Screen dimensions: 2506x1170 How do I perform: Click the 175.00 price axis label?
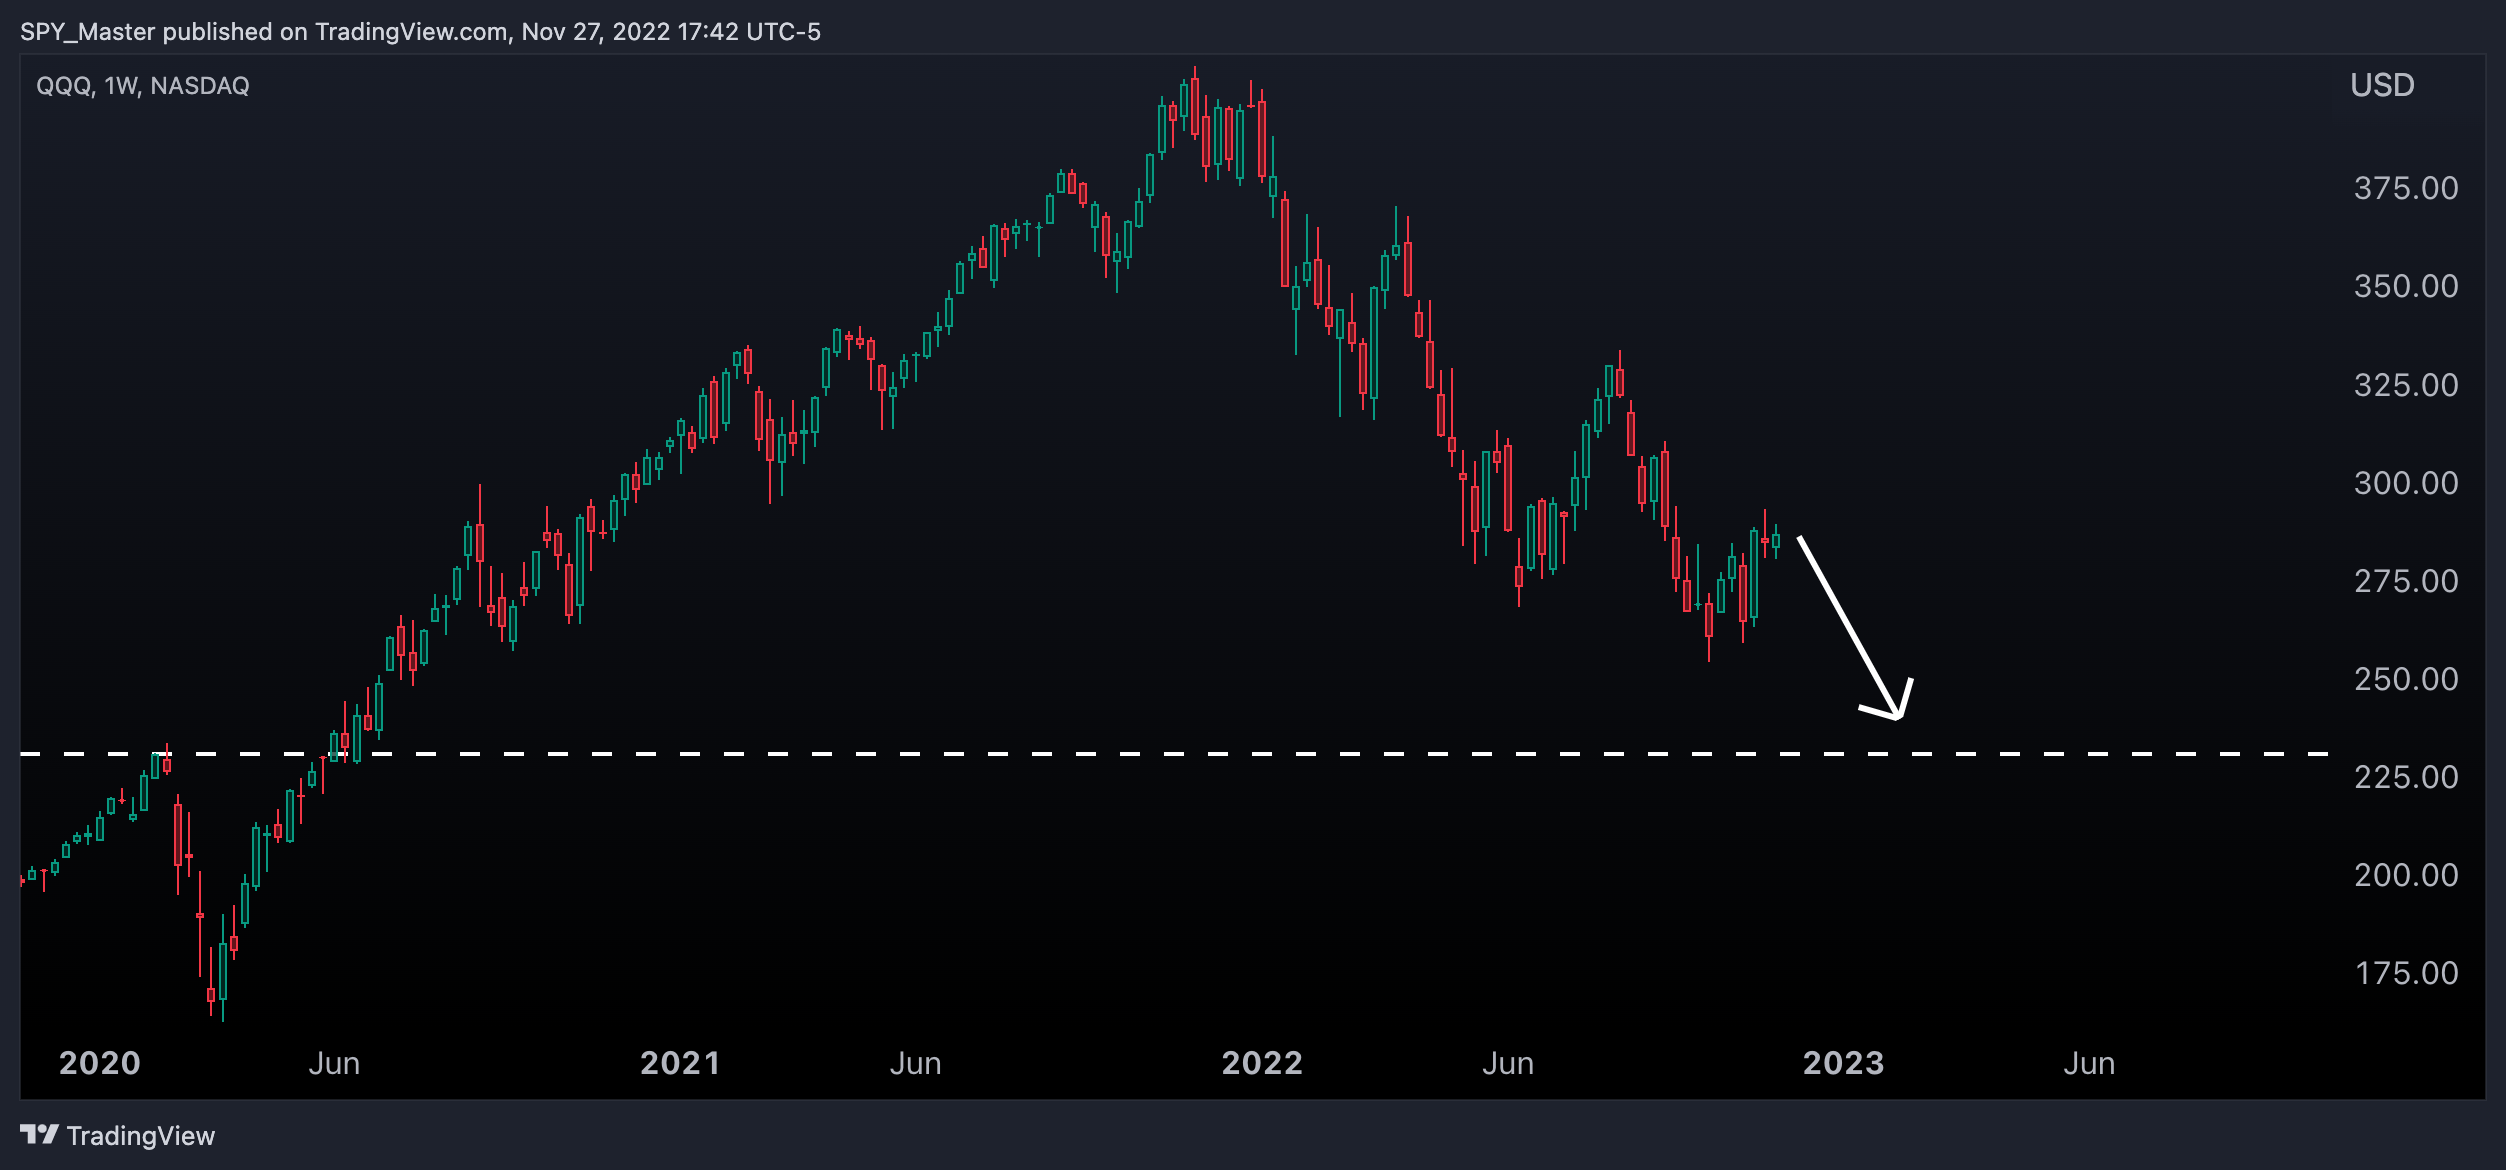(2406, 973)
